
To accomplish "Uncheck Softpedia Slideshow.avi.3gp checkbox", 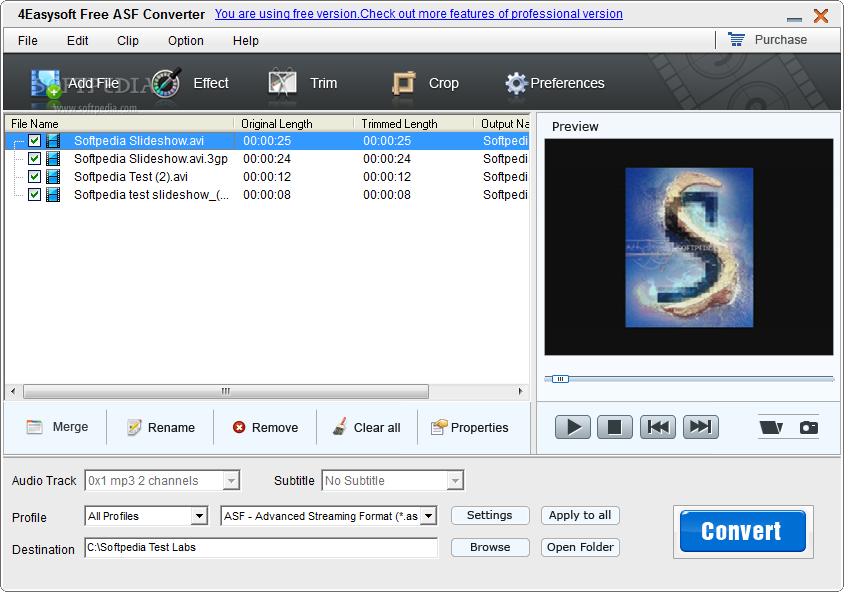I will pyautogui.click(x=34, y=159).
